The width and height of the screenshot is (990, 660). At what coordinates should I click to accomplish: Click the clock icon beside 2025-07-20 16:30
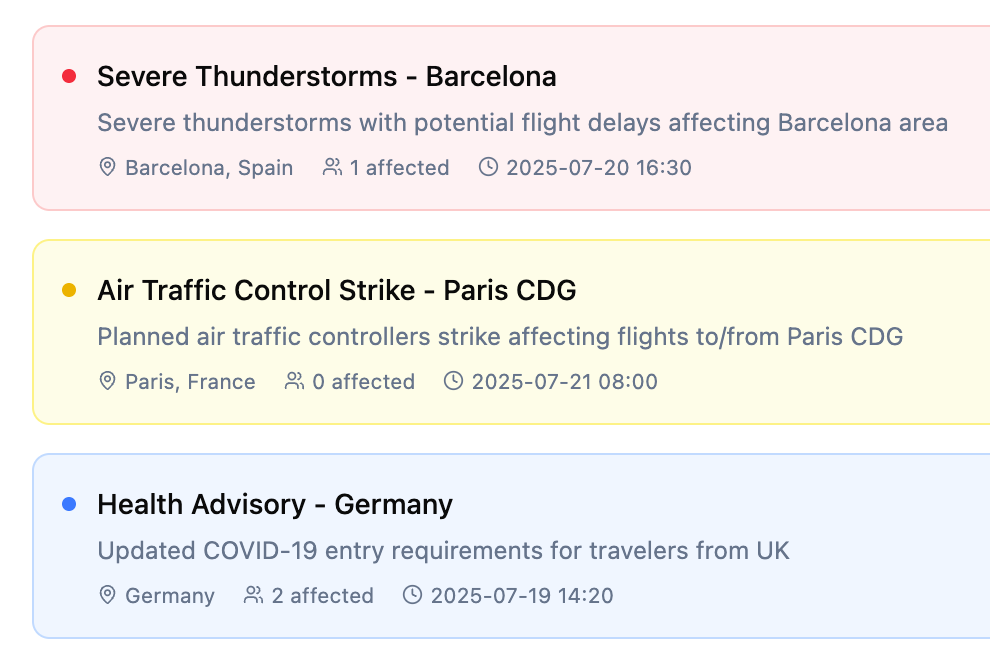pyautogui.click(x=488, y=167)
